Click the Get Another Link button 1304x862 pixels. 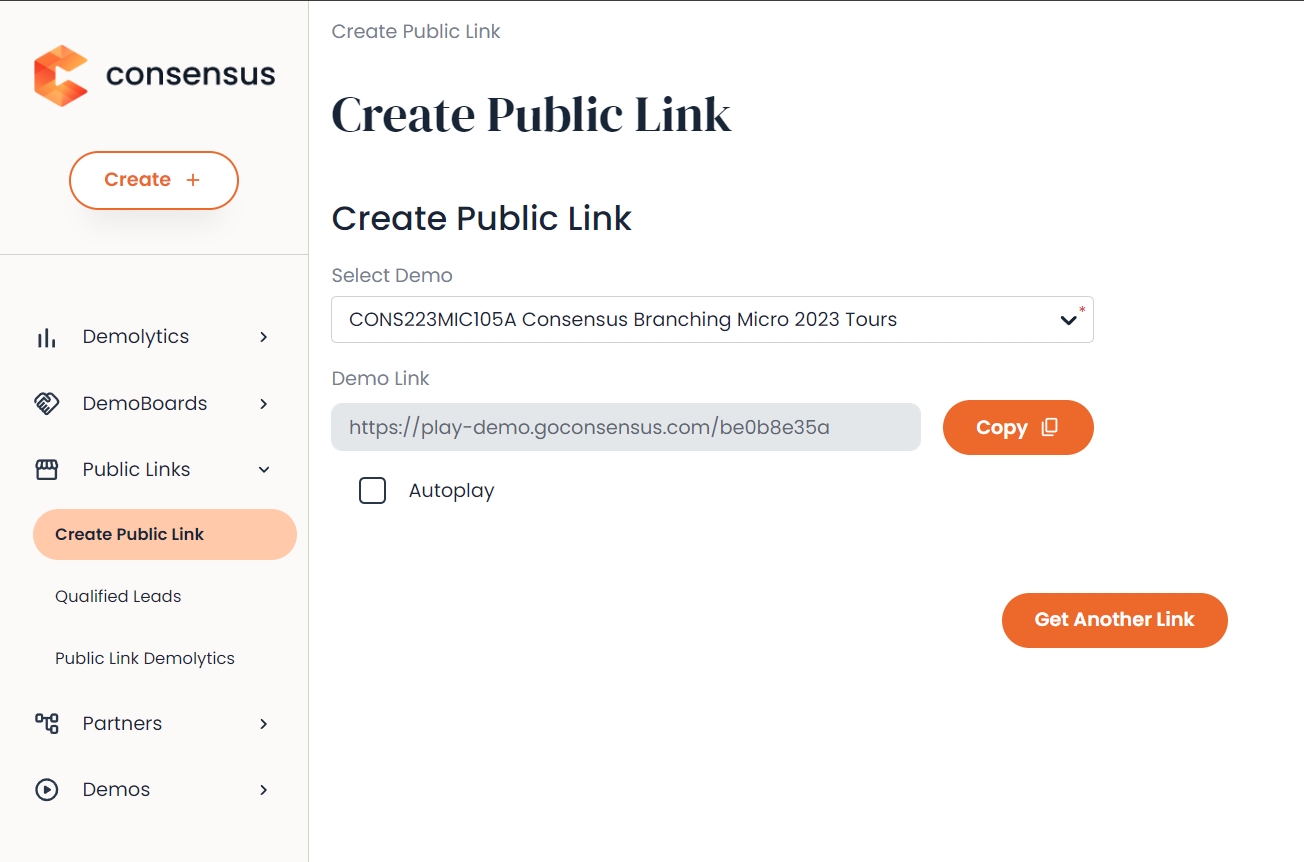click(x=1114, y=620)
